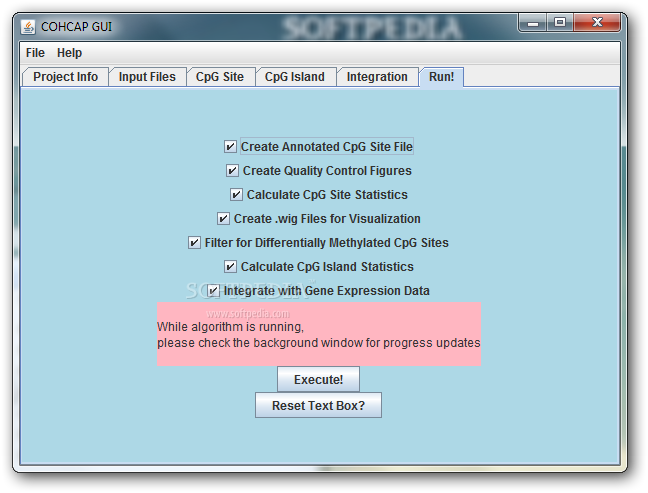Viewport: 648px width, 493px height.
Task: Go to the Integration tab
Action: (x=377, y=77)
